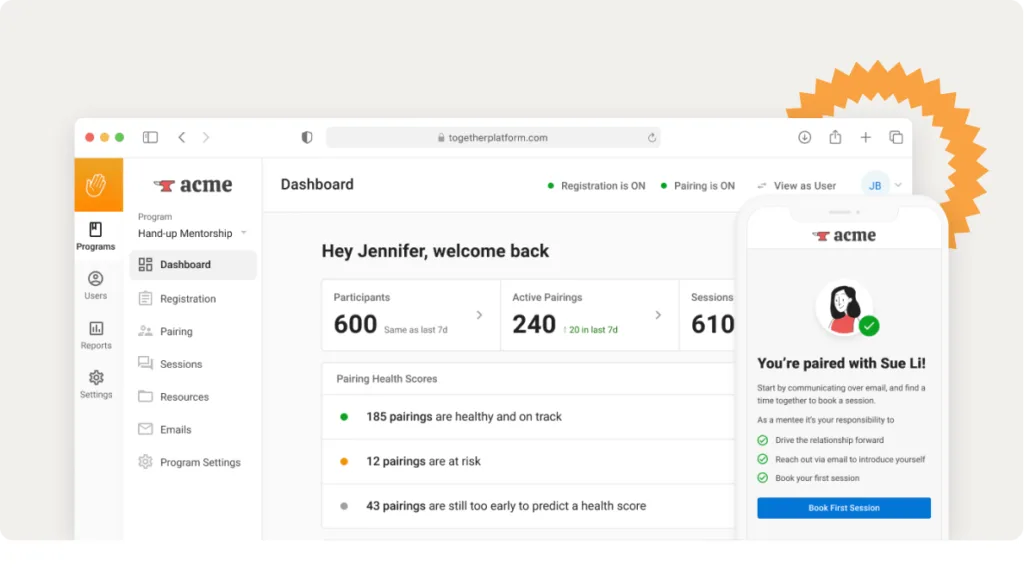Open Resources using its folder icon

pyautogui.click(x=145, y=396)
